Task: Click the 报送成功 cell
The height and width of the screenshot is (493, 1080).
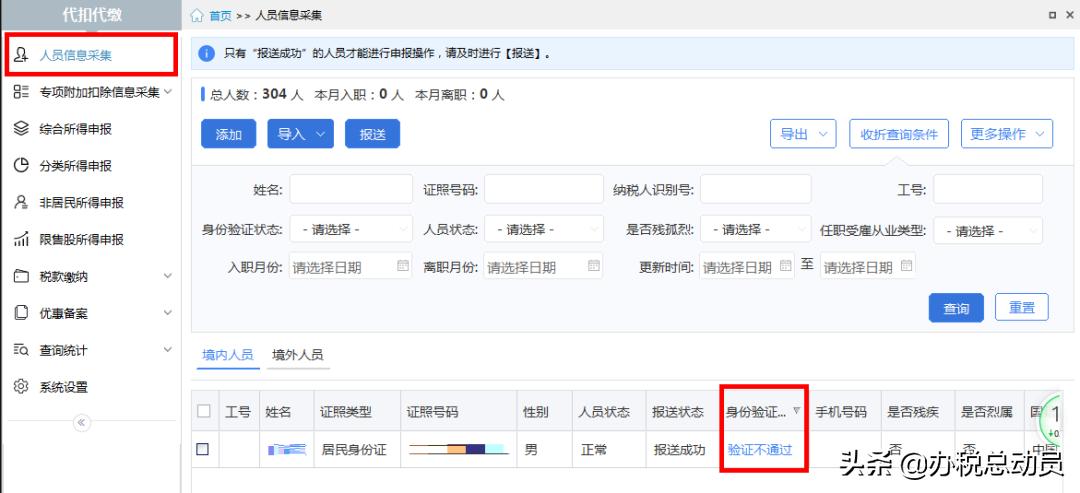Action: coord(680,450)
